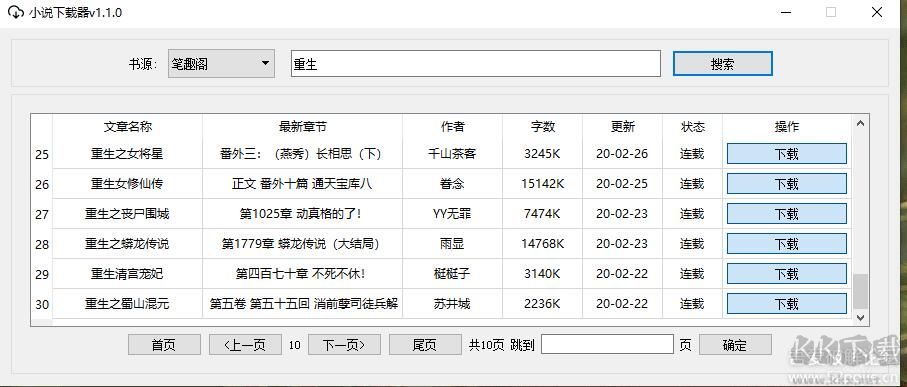Close the 小说下载器 window

pyautogui.click(x=877, y=12)
